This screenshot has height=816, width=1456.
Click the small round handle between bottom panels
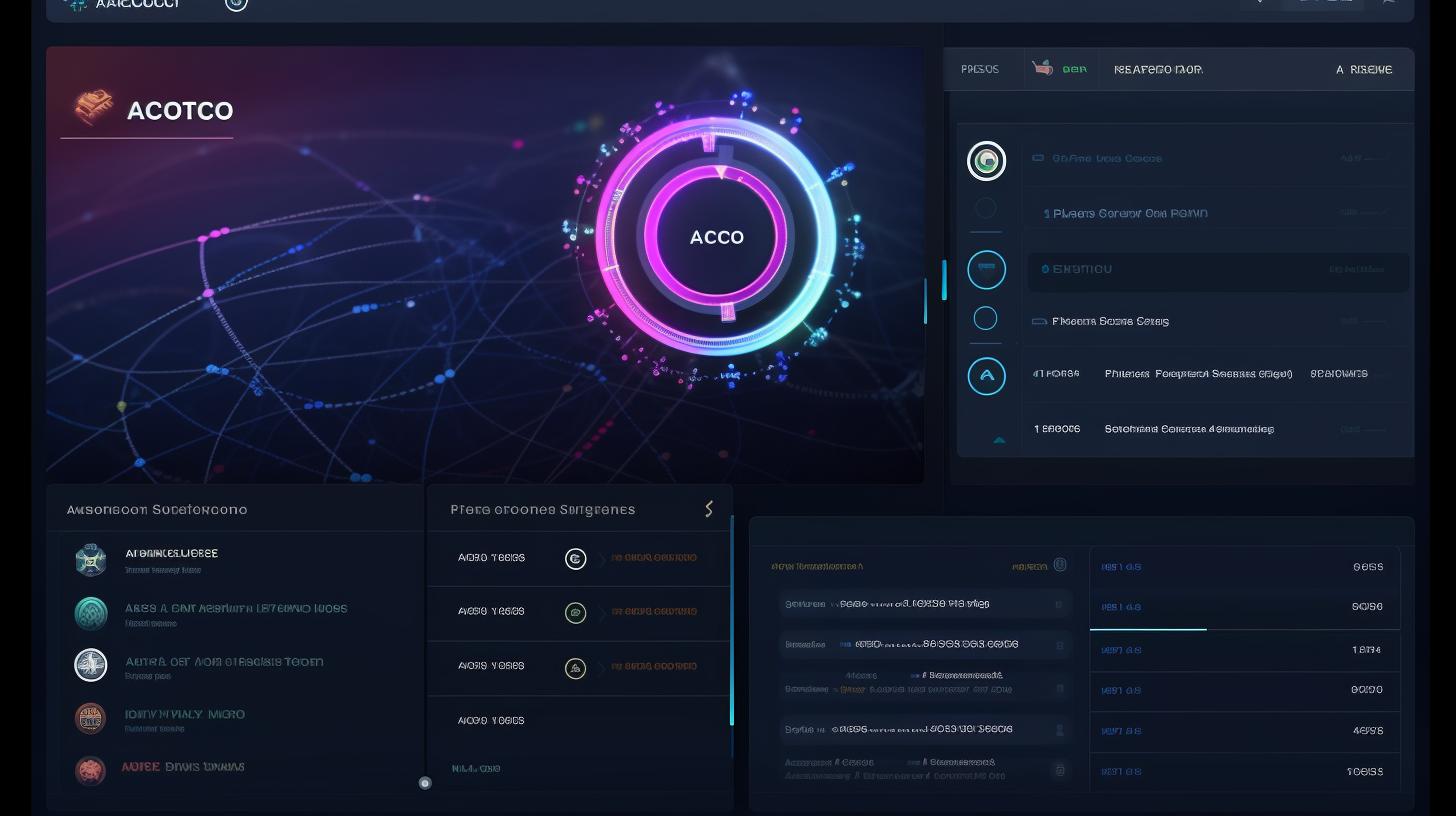(x=425, y=783)
